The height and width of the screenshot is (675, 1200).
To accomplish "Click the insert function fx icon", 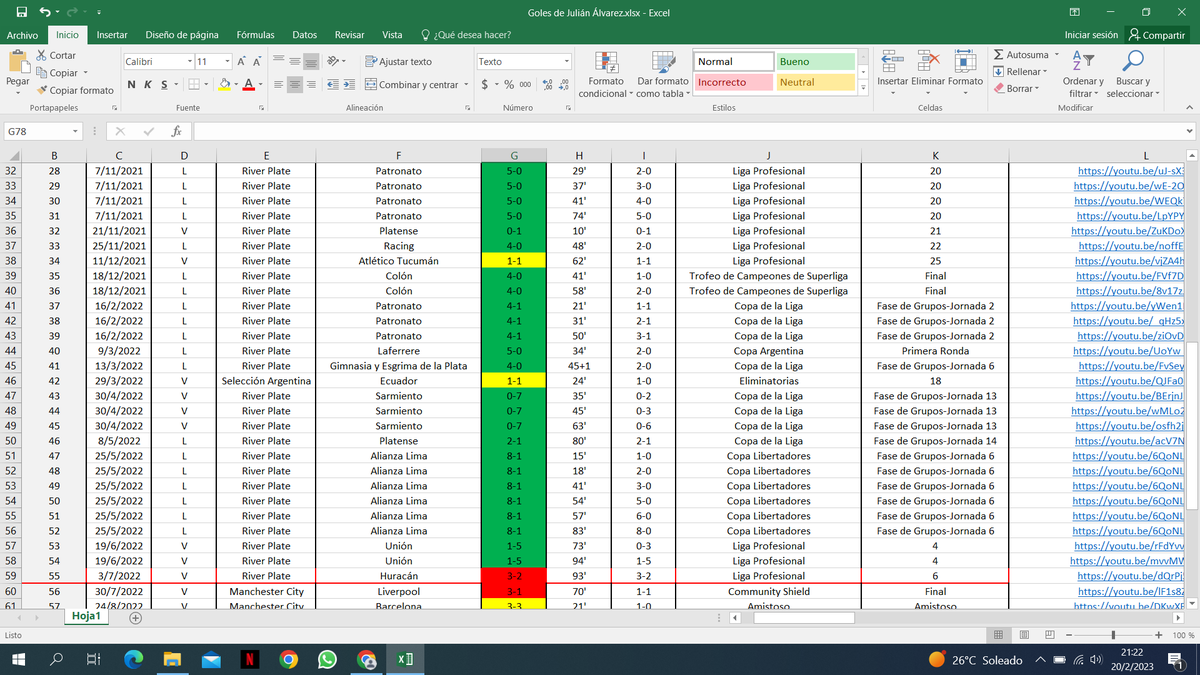I will coord(176,131).
